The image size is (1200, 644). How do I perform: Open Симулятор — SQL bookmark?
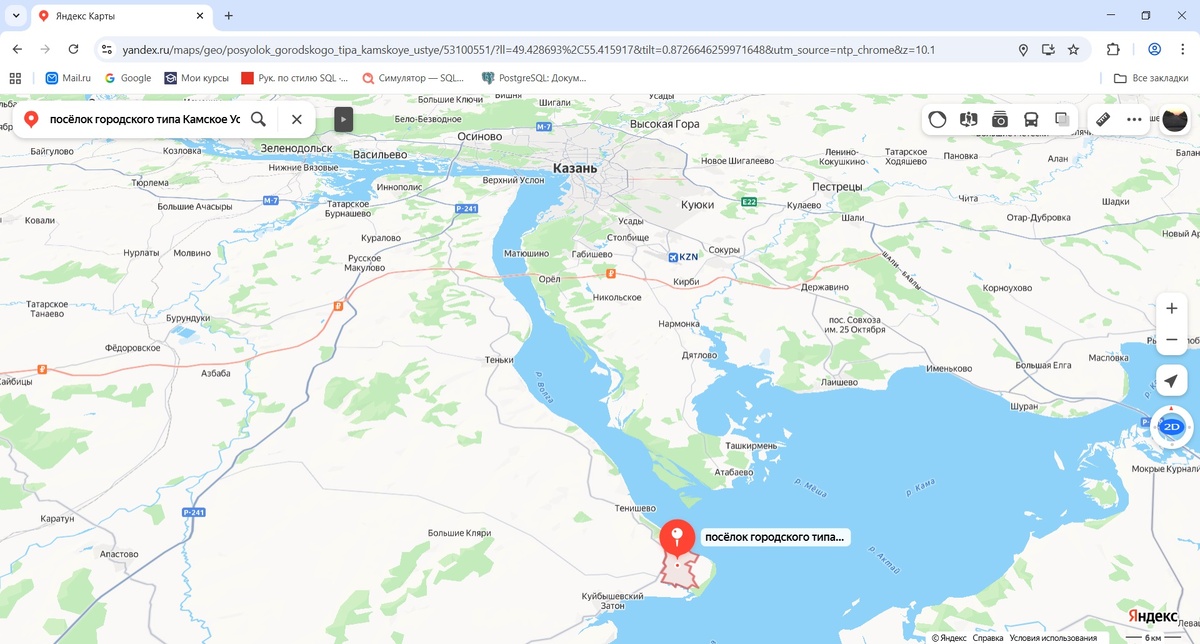(414, 77)
